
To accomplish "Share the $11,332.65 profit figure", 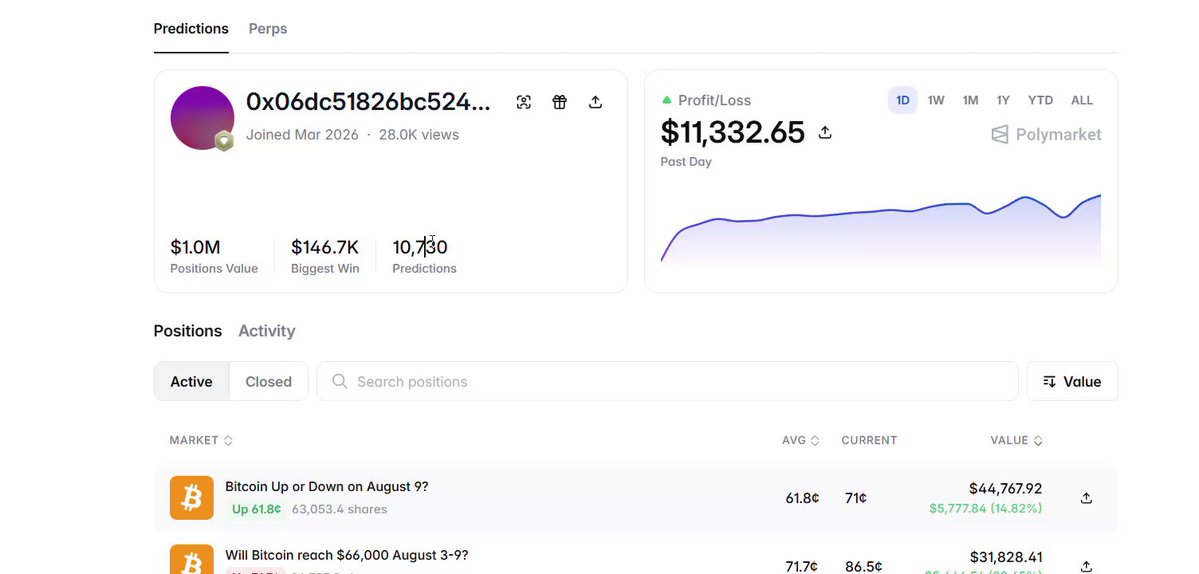I will tap(824, 132).
